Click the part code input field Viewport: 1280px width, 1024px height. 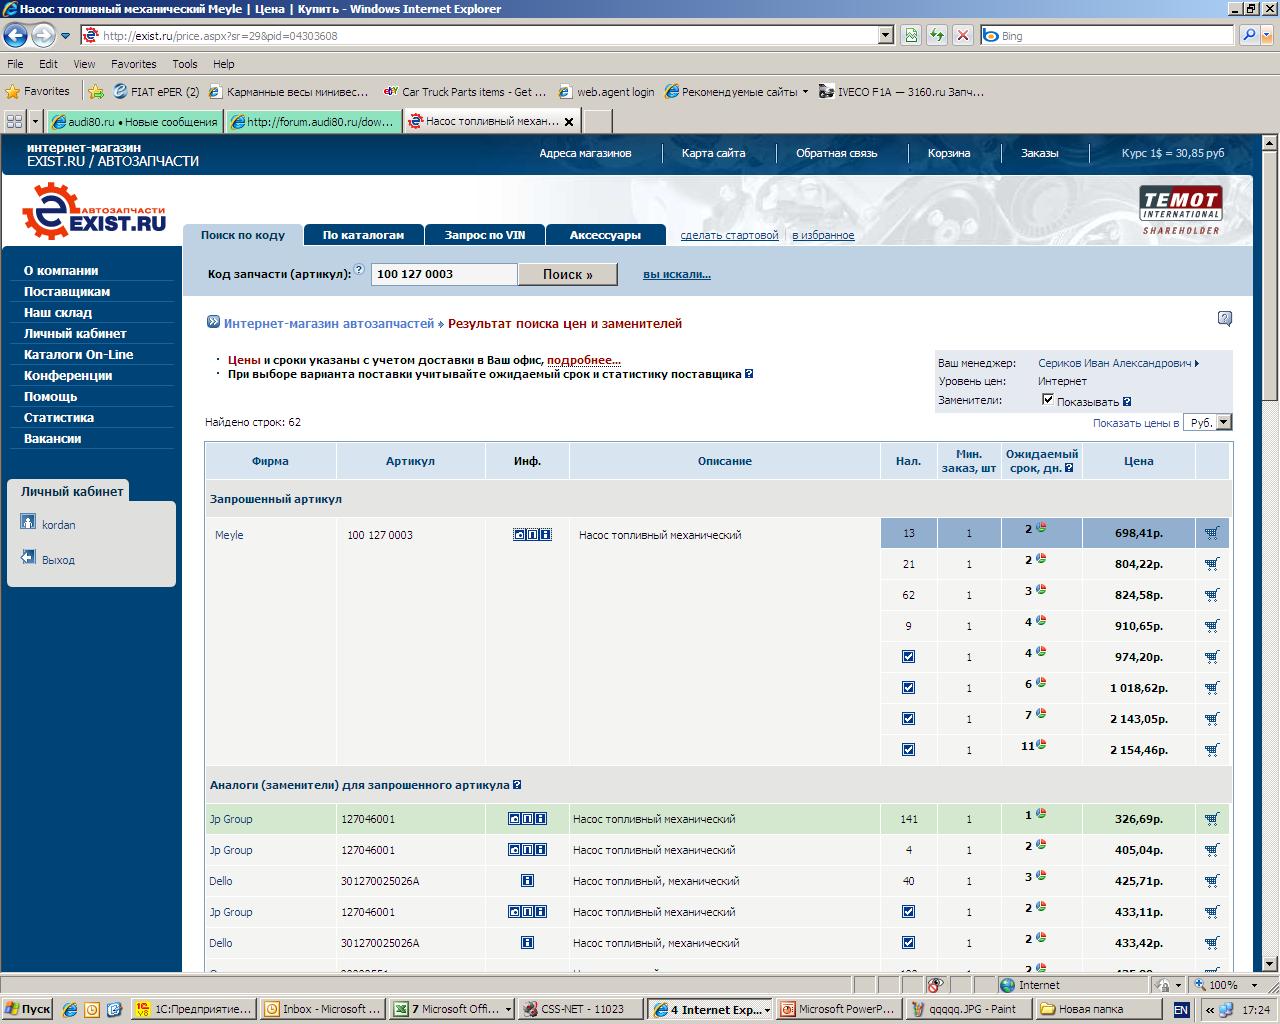(444, 274)
